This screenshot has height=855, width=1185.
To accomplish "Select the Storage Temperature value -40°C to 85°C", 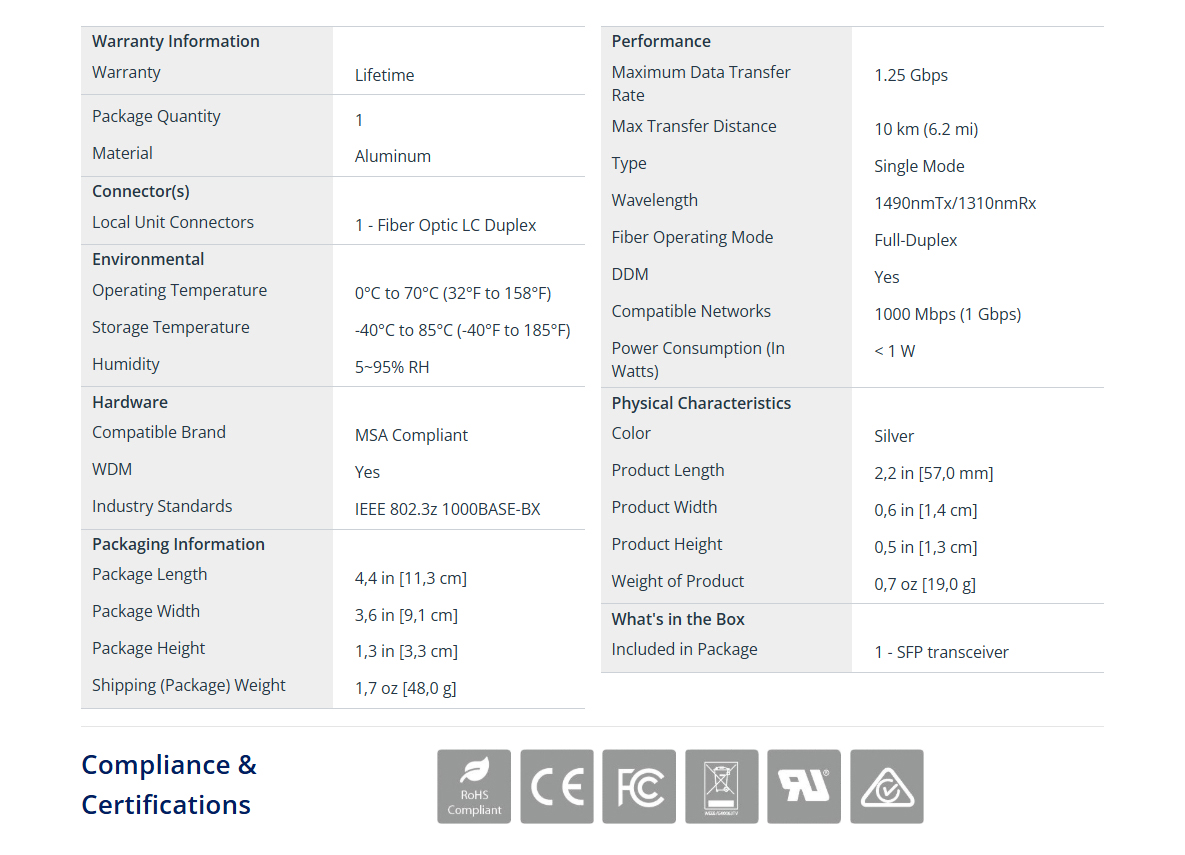I will pos(462,330).
